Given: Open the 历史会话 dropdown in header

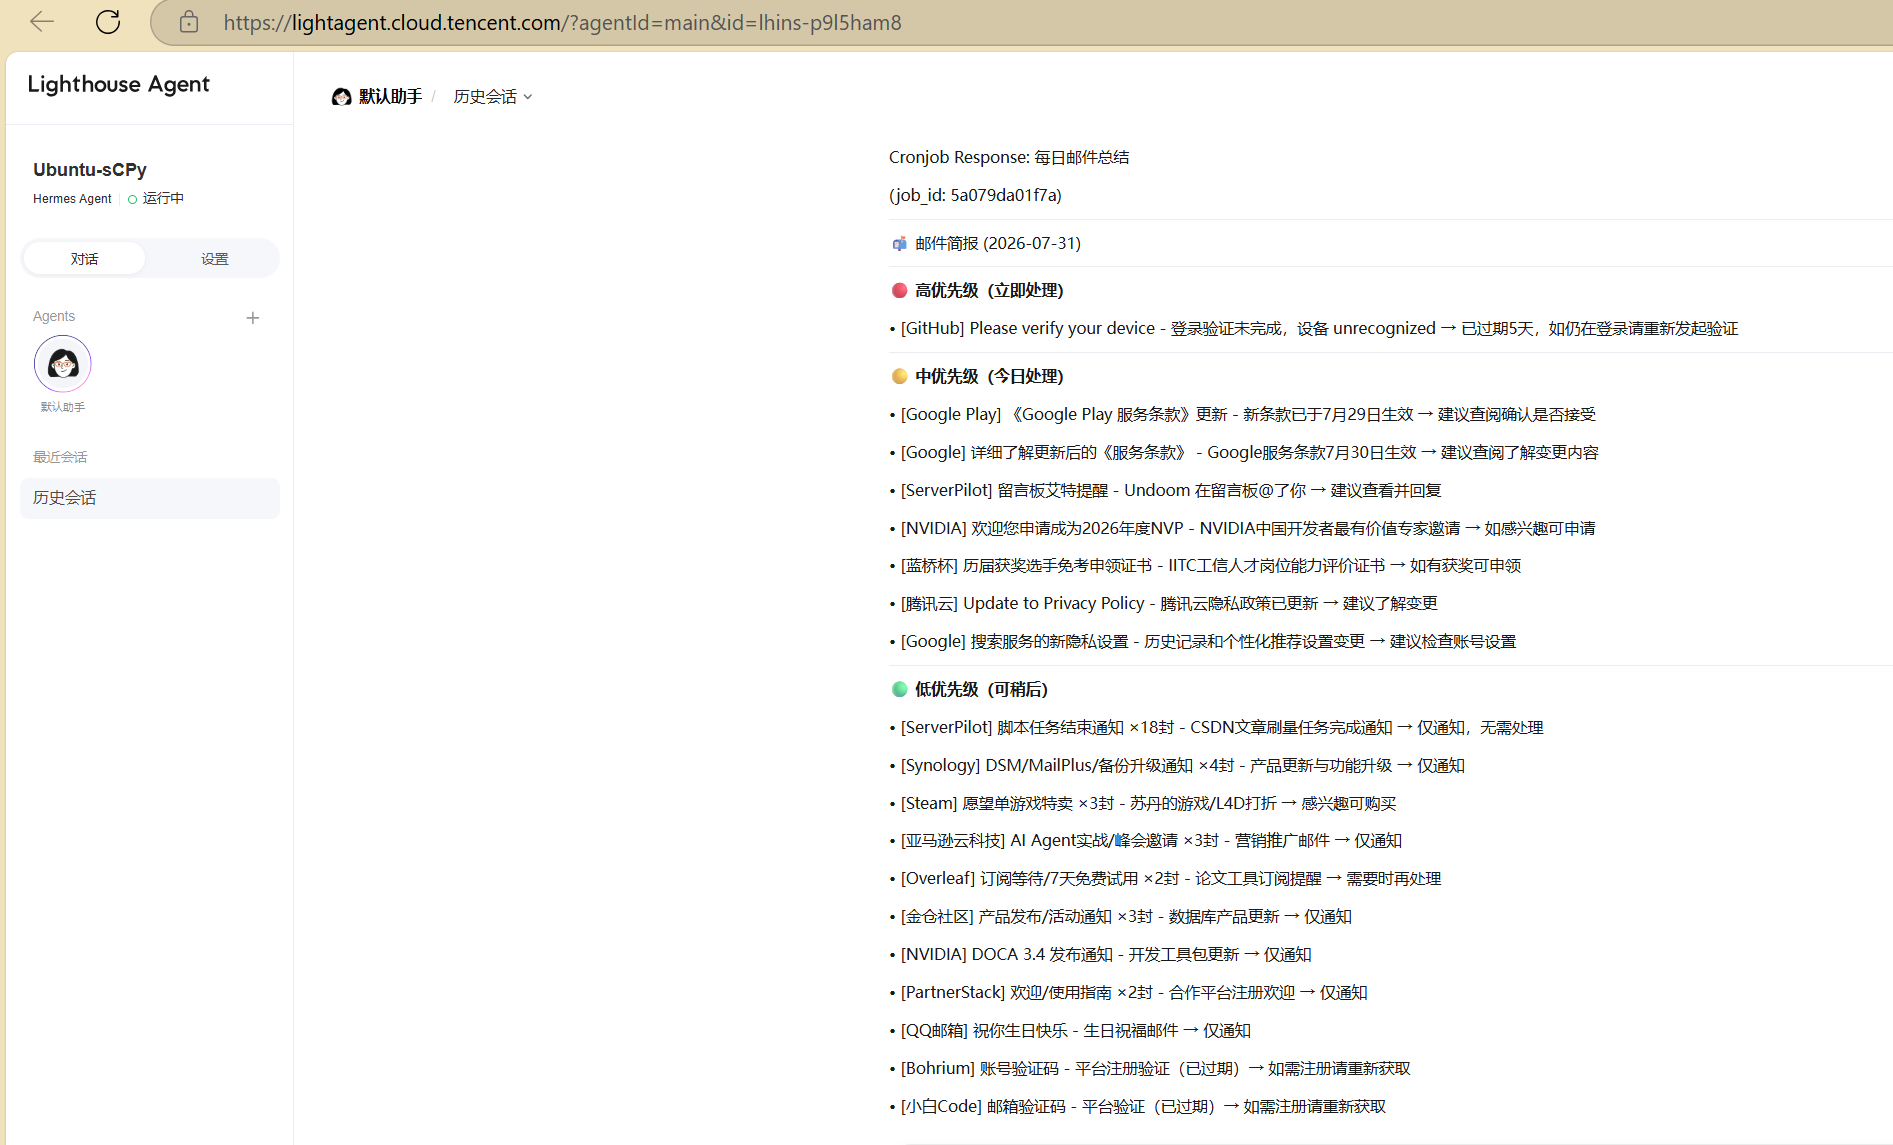Looking at the screenshot, I should point(493,97).
